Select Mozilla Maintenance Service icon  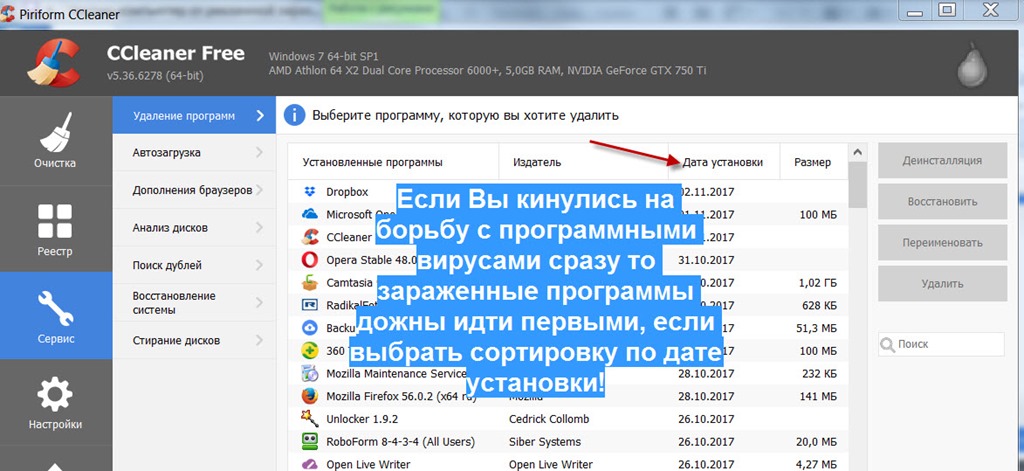click(310, 374)
